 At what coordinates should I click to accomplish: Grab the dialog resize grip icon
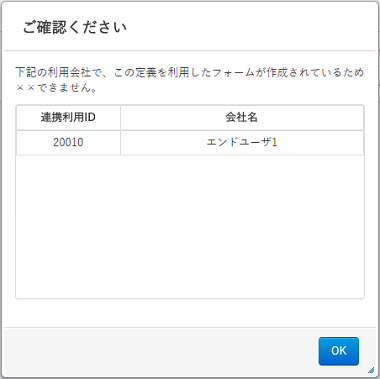(x=371, y=370)
